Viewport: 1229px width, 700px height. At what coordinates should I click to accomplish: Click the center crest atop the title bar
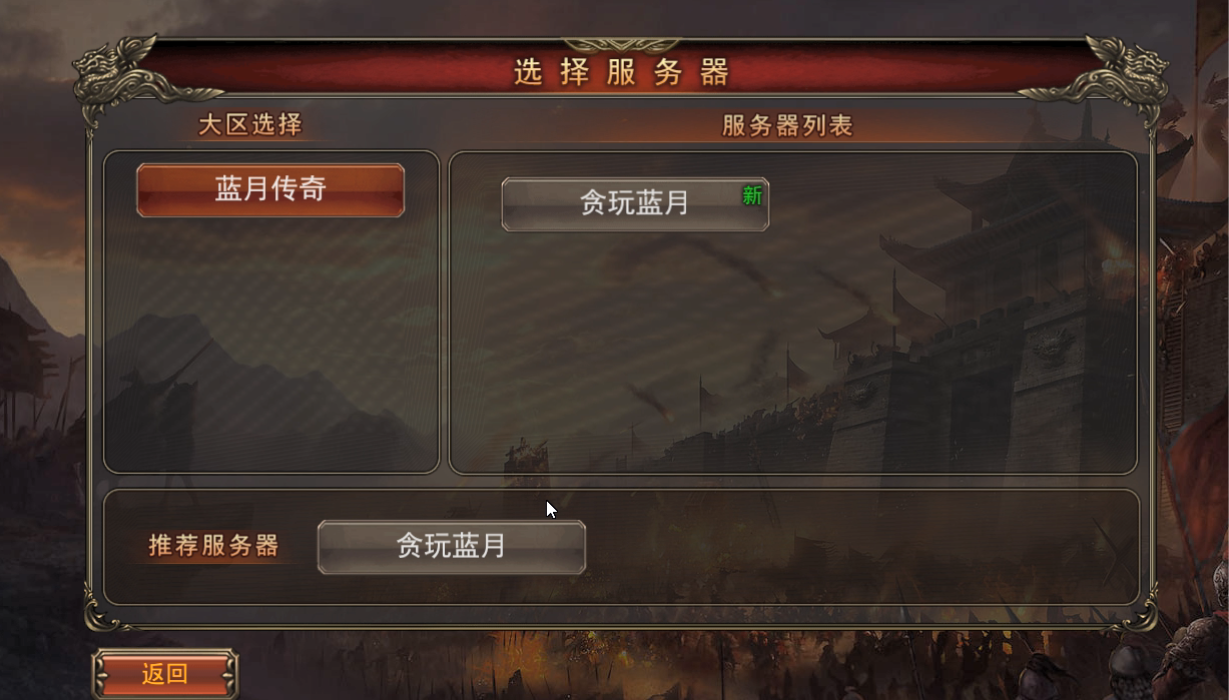(621, 45)
